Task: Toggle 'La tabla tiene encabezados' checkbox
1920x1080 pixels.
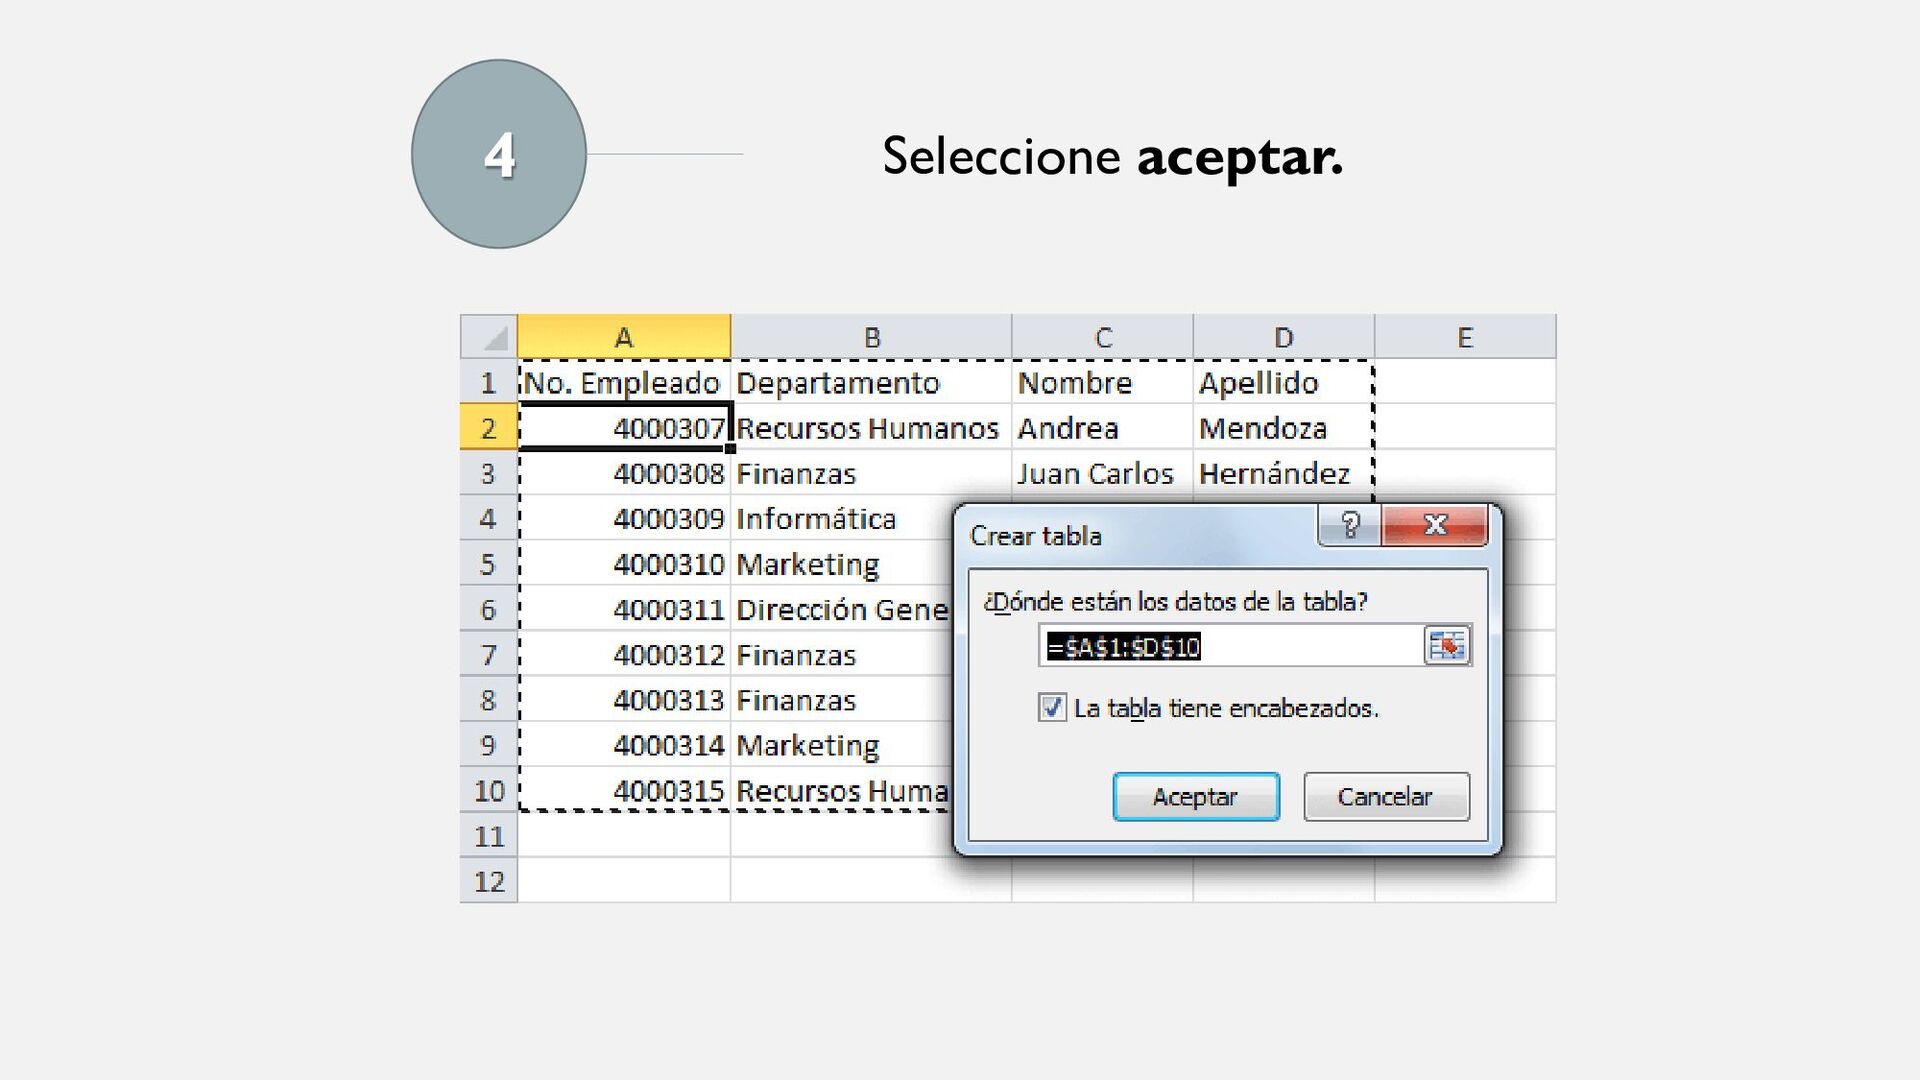Action: point(1052,708)
